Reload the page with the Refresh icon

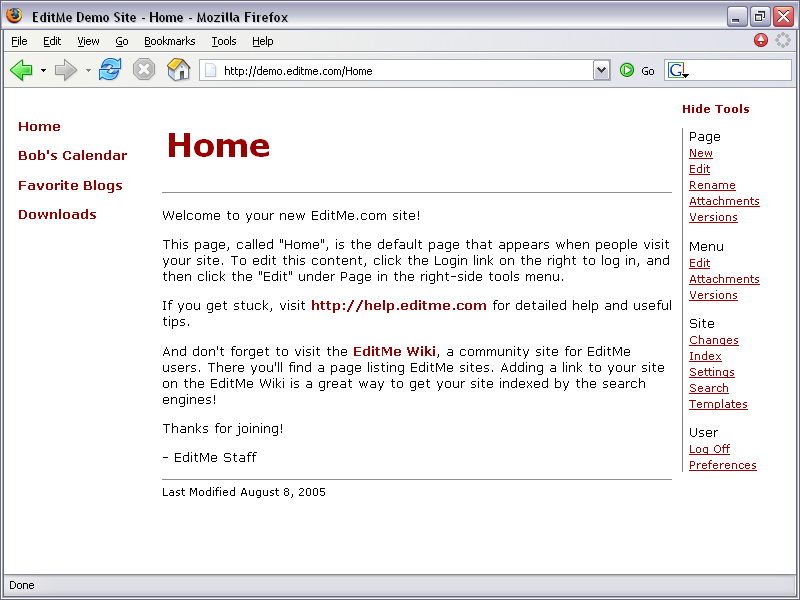(110, 69)
